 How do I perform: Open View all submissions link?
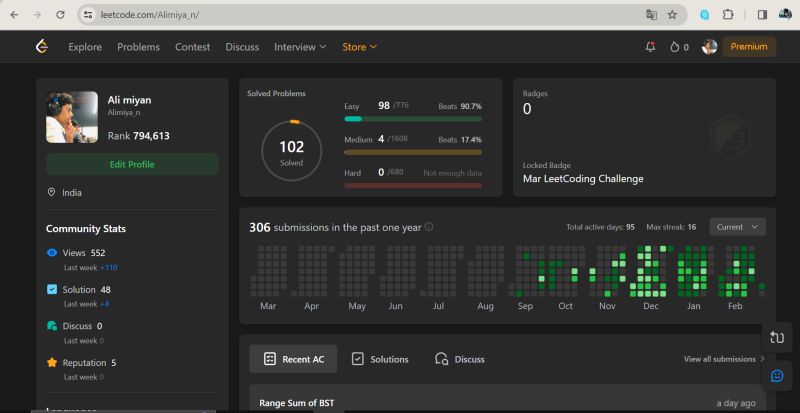723,359
